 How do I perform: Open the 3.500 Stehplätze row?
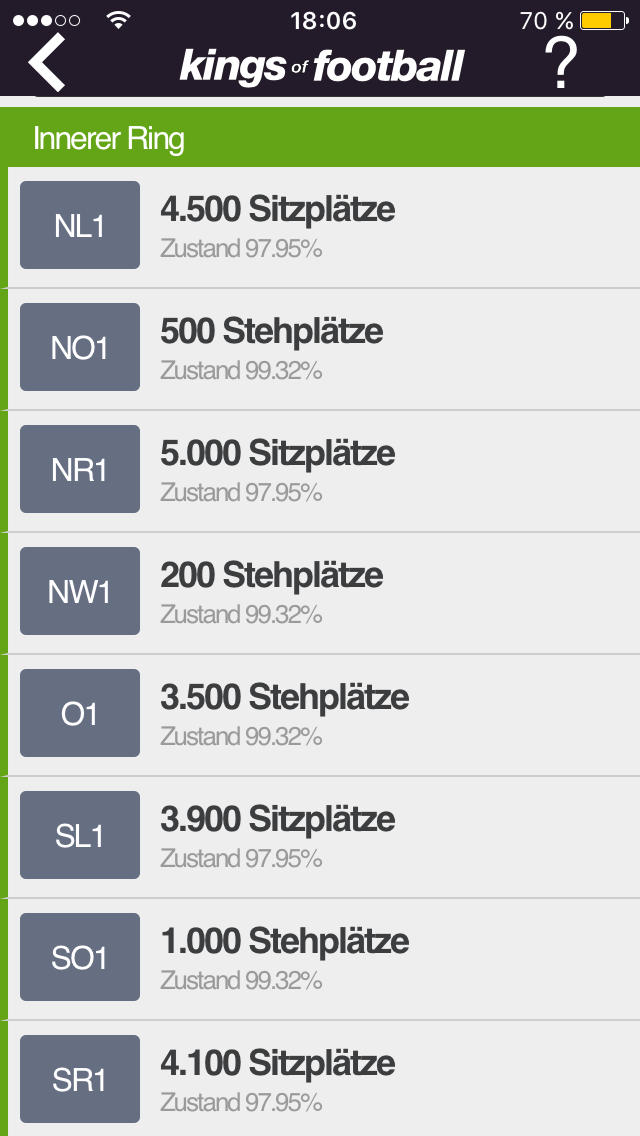point(324,715)
